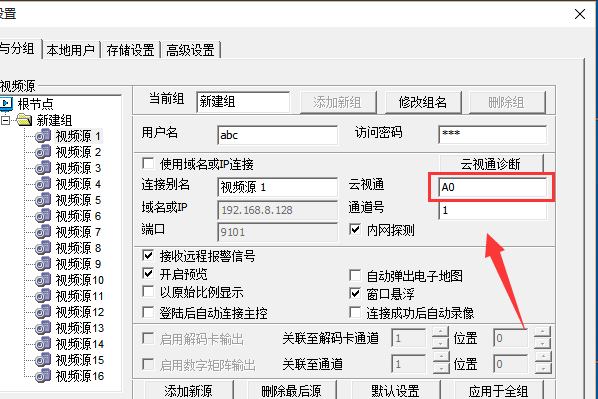This screenshot has width=598, height=399.
Task: Increase 位置 value in 解码卡 row
Action: point(542,332)
